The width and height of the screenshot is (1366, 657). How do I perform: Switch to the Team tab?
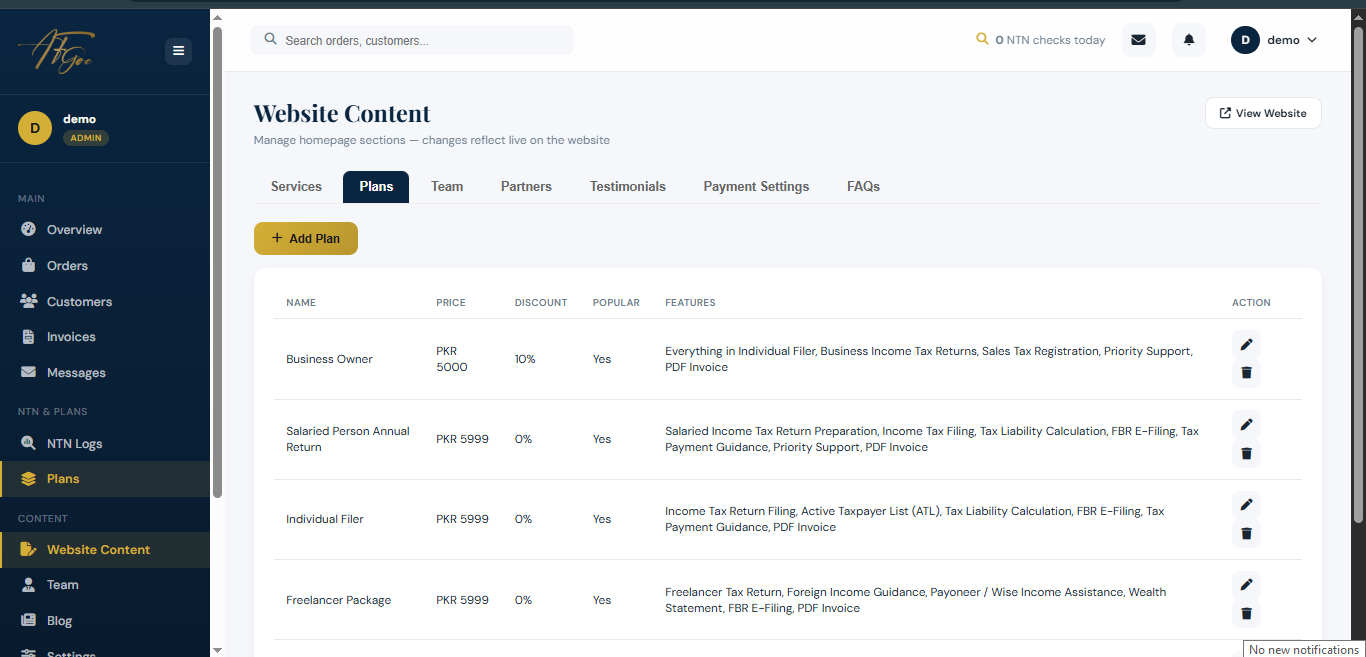pos(447,187)
